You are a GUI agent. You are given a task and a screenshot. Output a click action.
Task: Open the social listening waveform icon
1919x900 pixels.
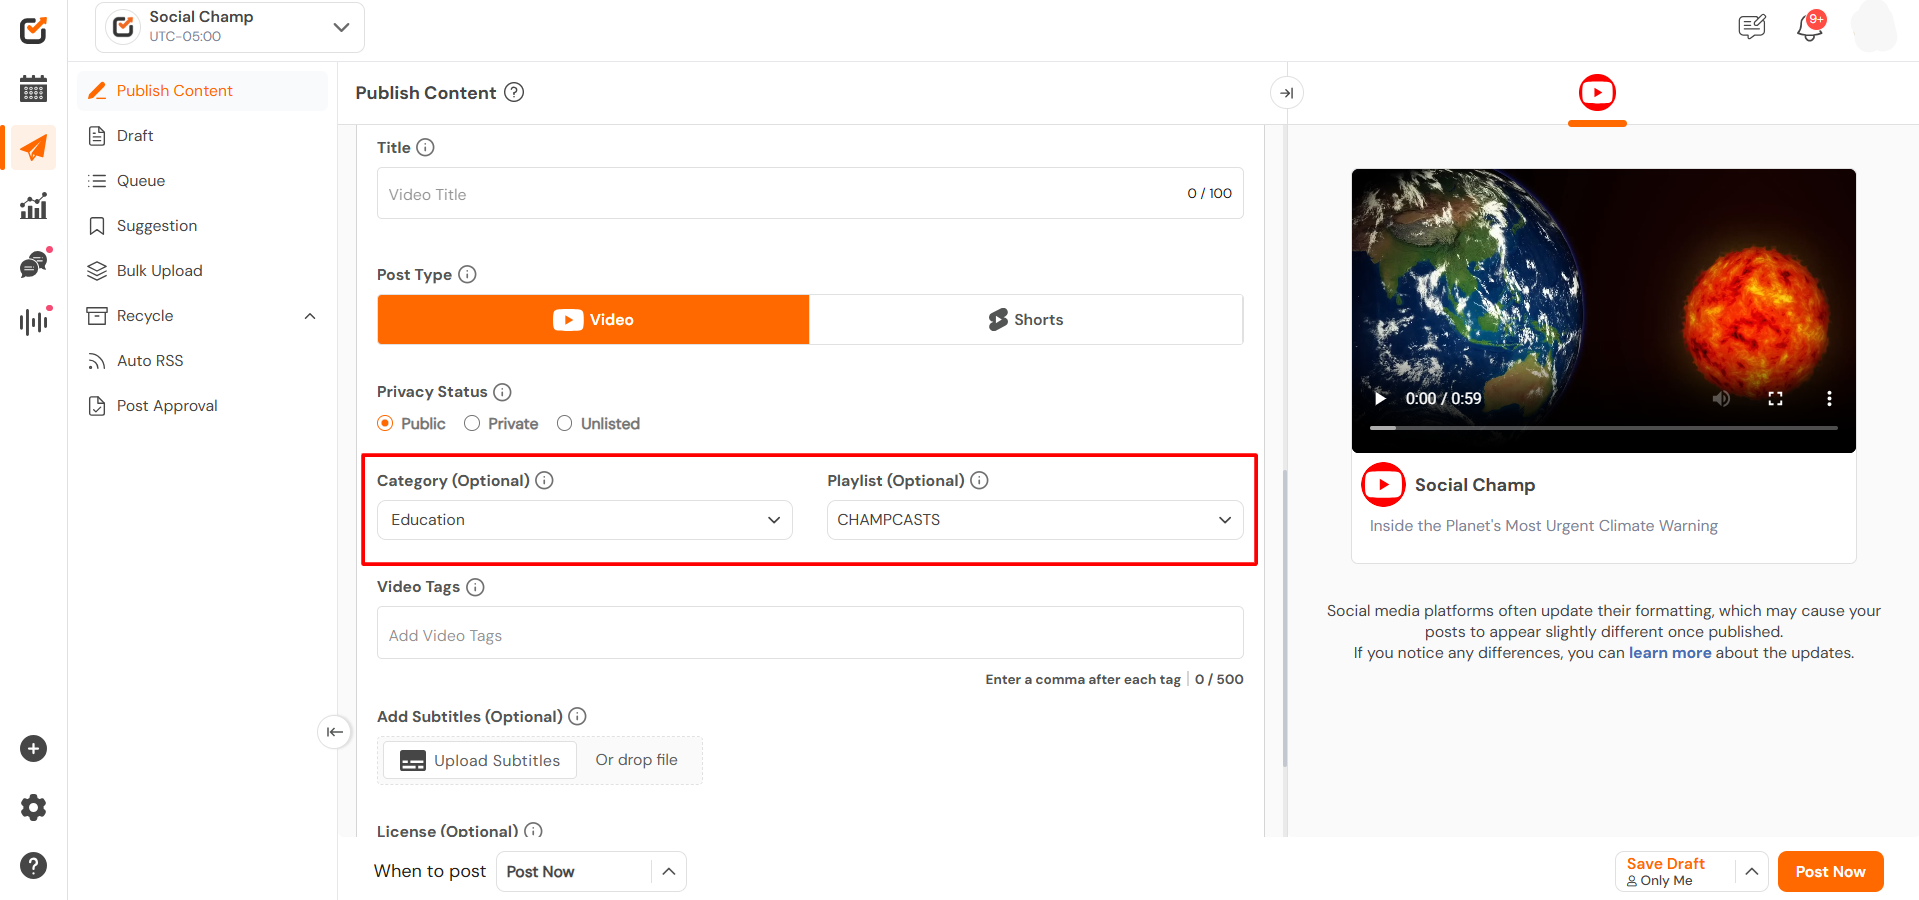(x=33, y=321)
